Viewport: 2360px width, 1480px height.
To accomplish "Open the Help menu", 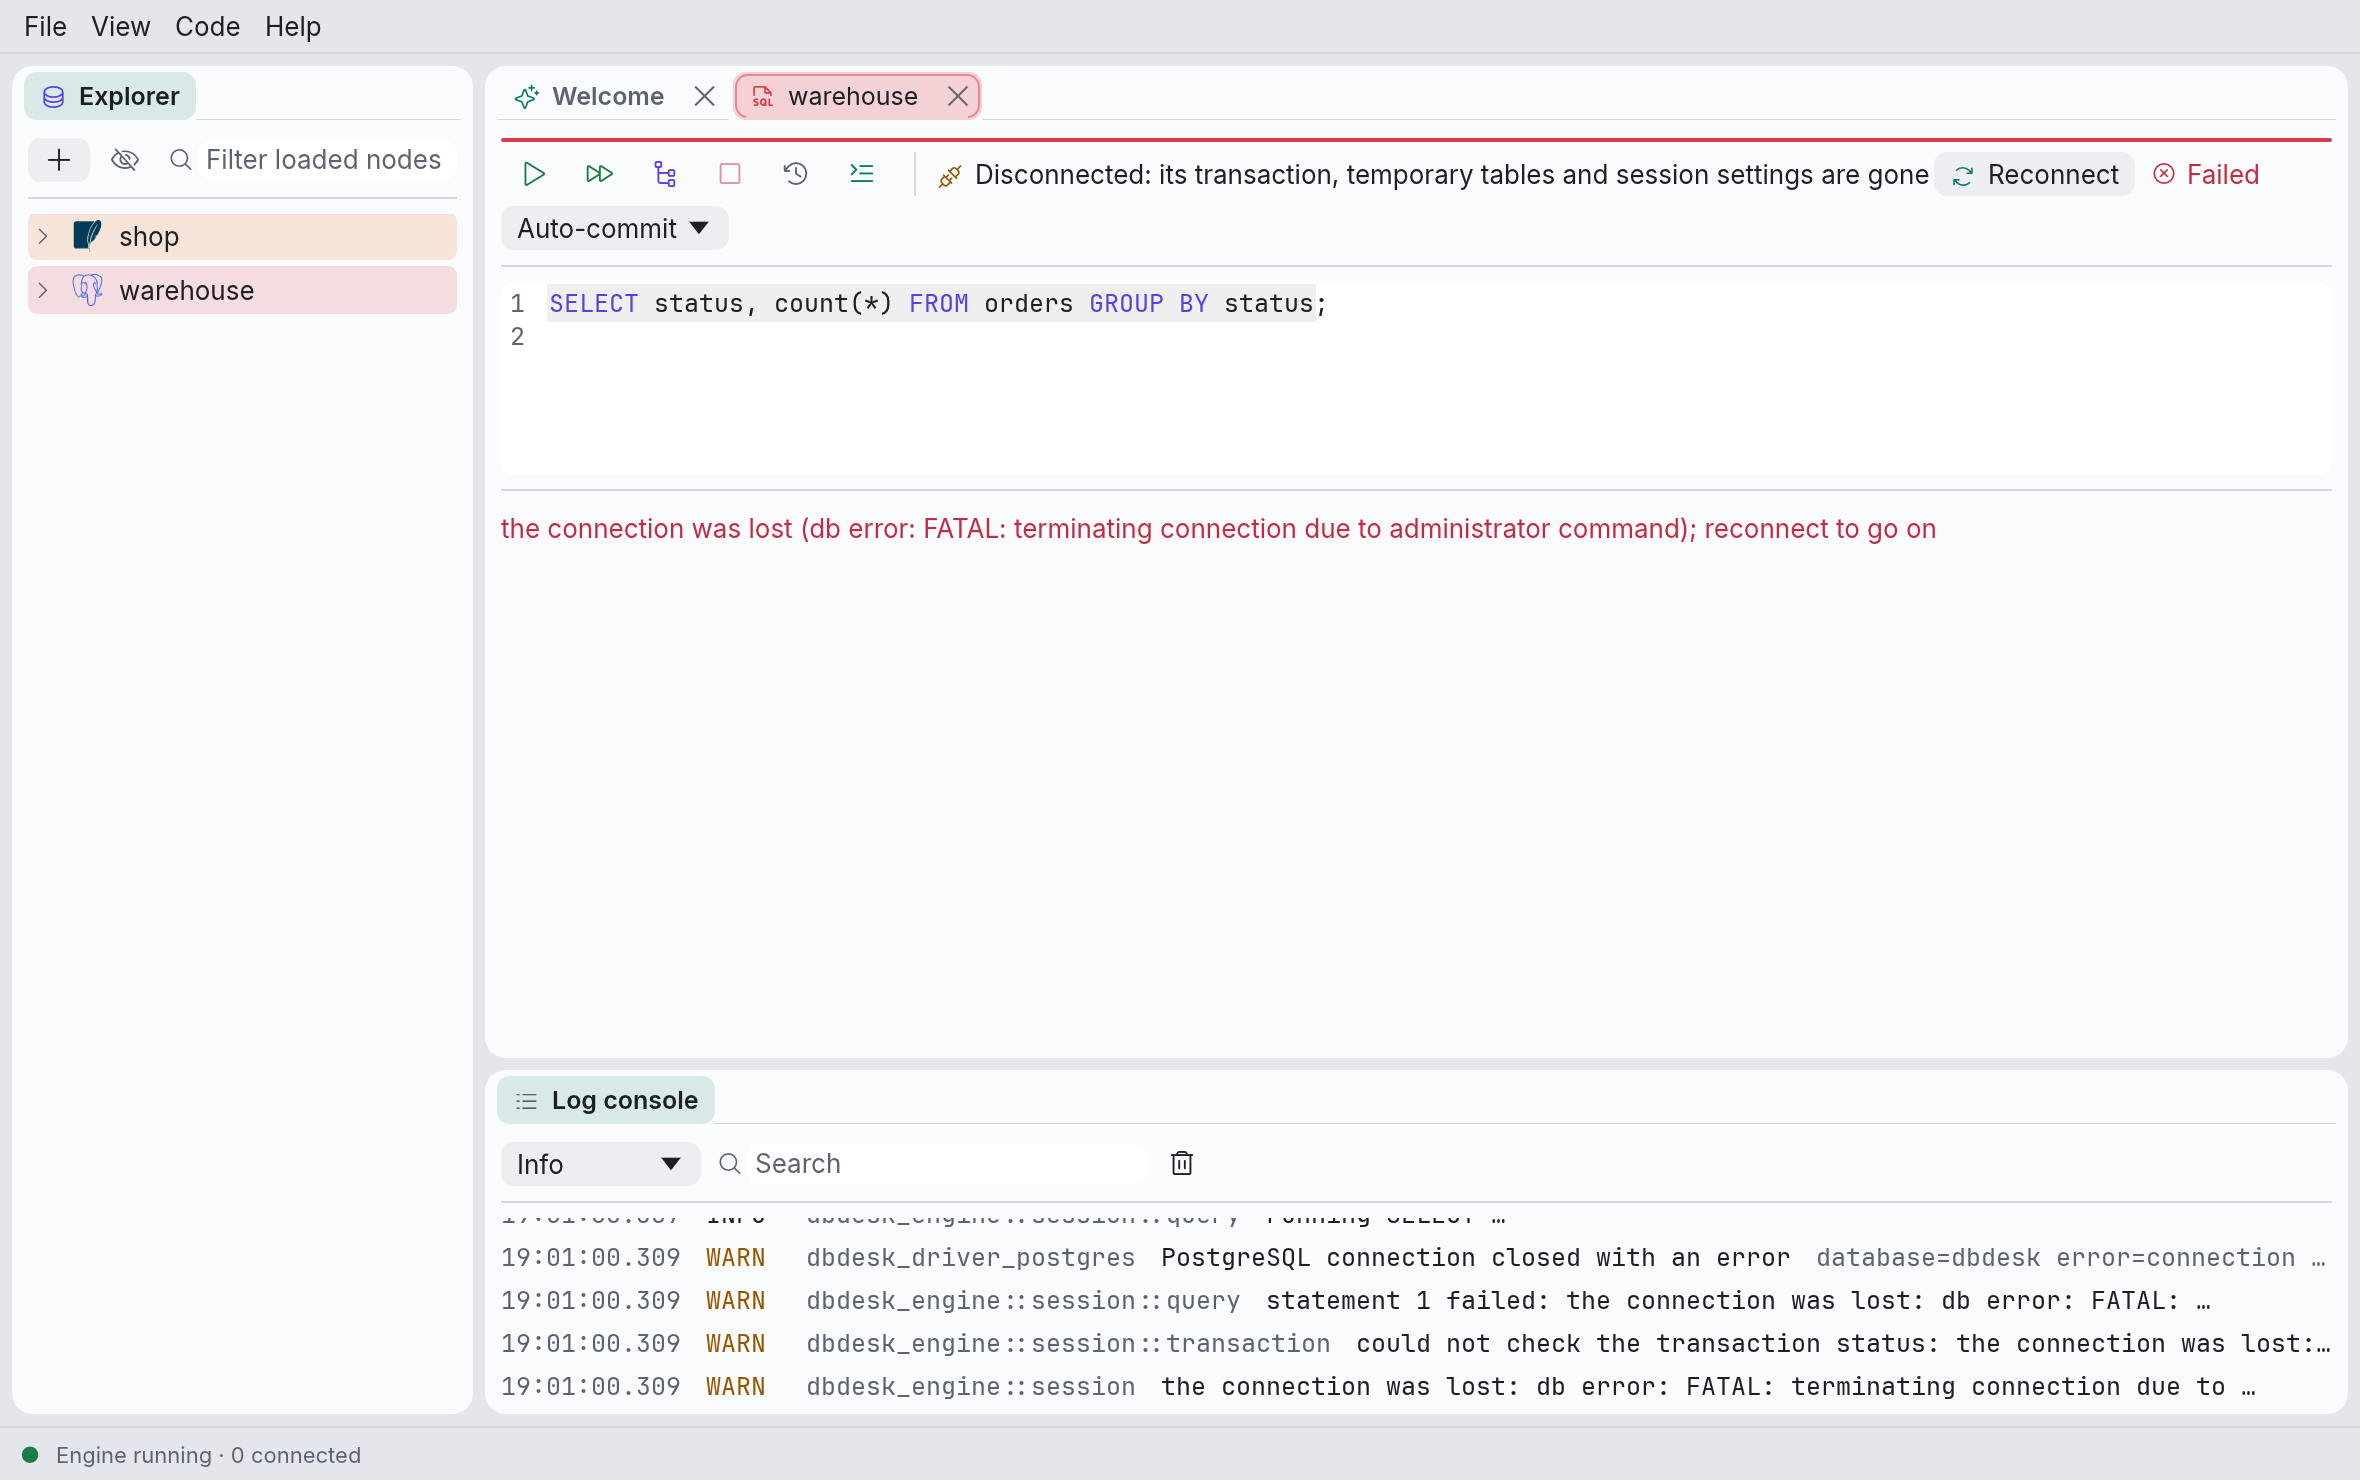I will pos(293,26).
